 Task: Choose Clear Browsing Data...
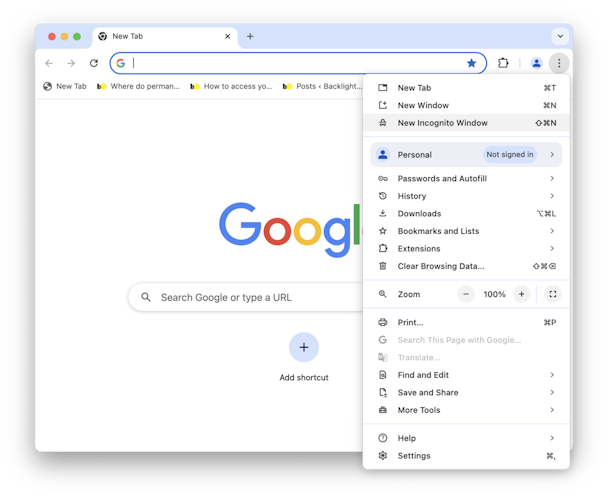pos(466,266)
